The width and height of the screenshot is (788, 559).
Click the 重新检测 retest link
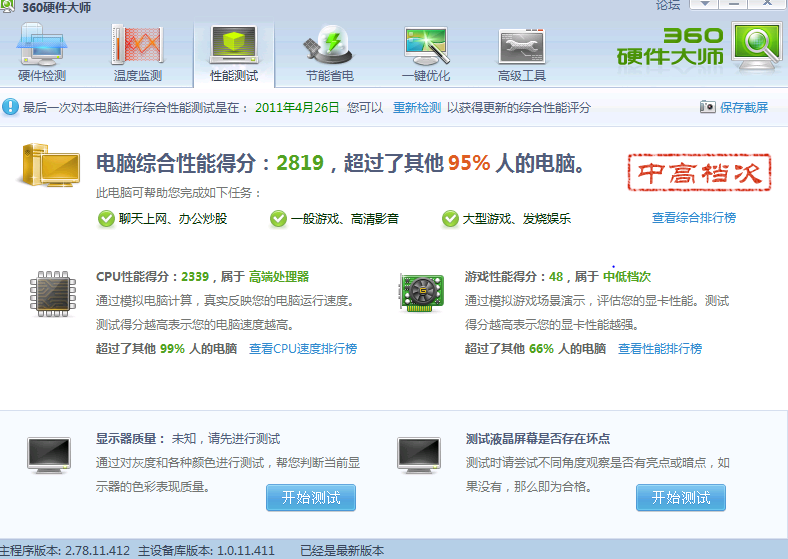coord(416,107)
